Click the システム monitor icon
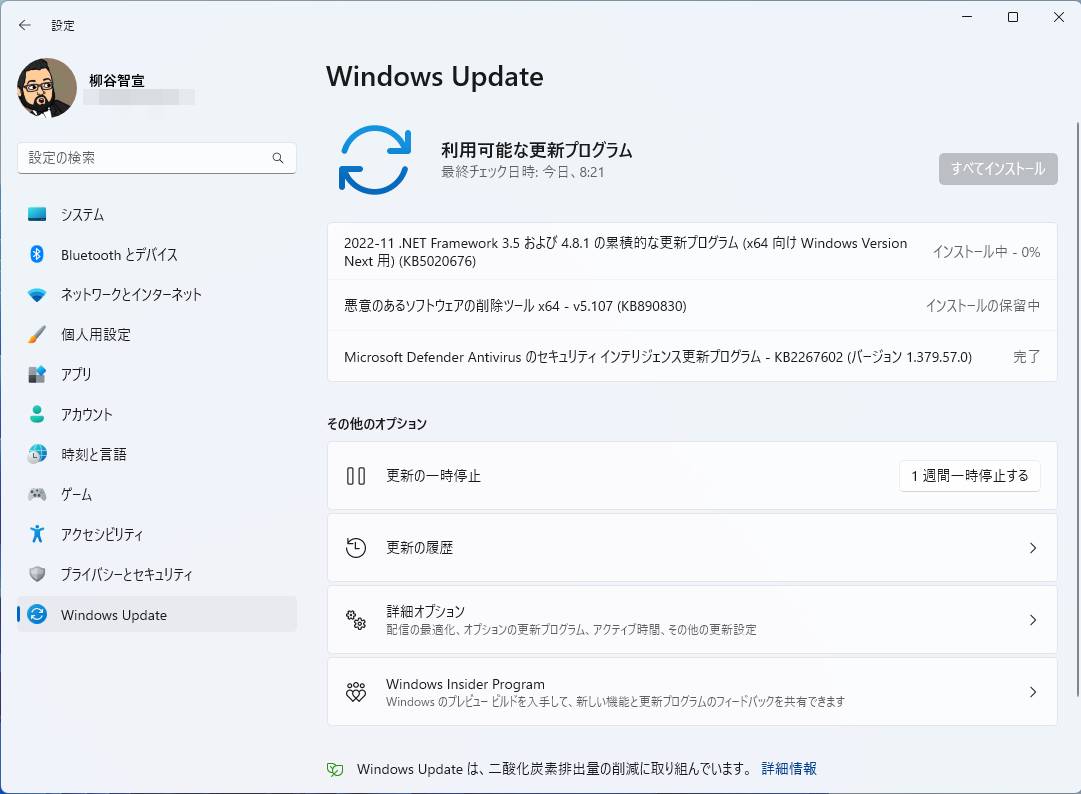The height and width of the screenshot is (794, 1081). tap(37, 214)
